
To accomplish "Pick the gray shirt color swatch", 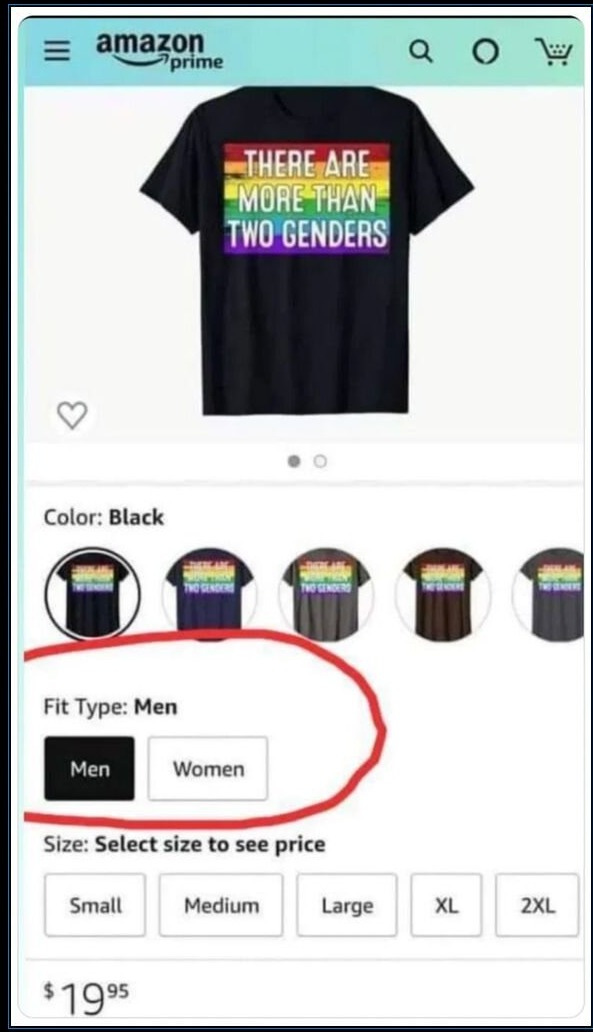I will coord(326,594).
